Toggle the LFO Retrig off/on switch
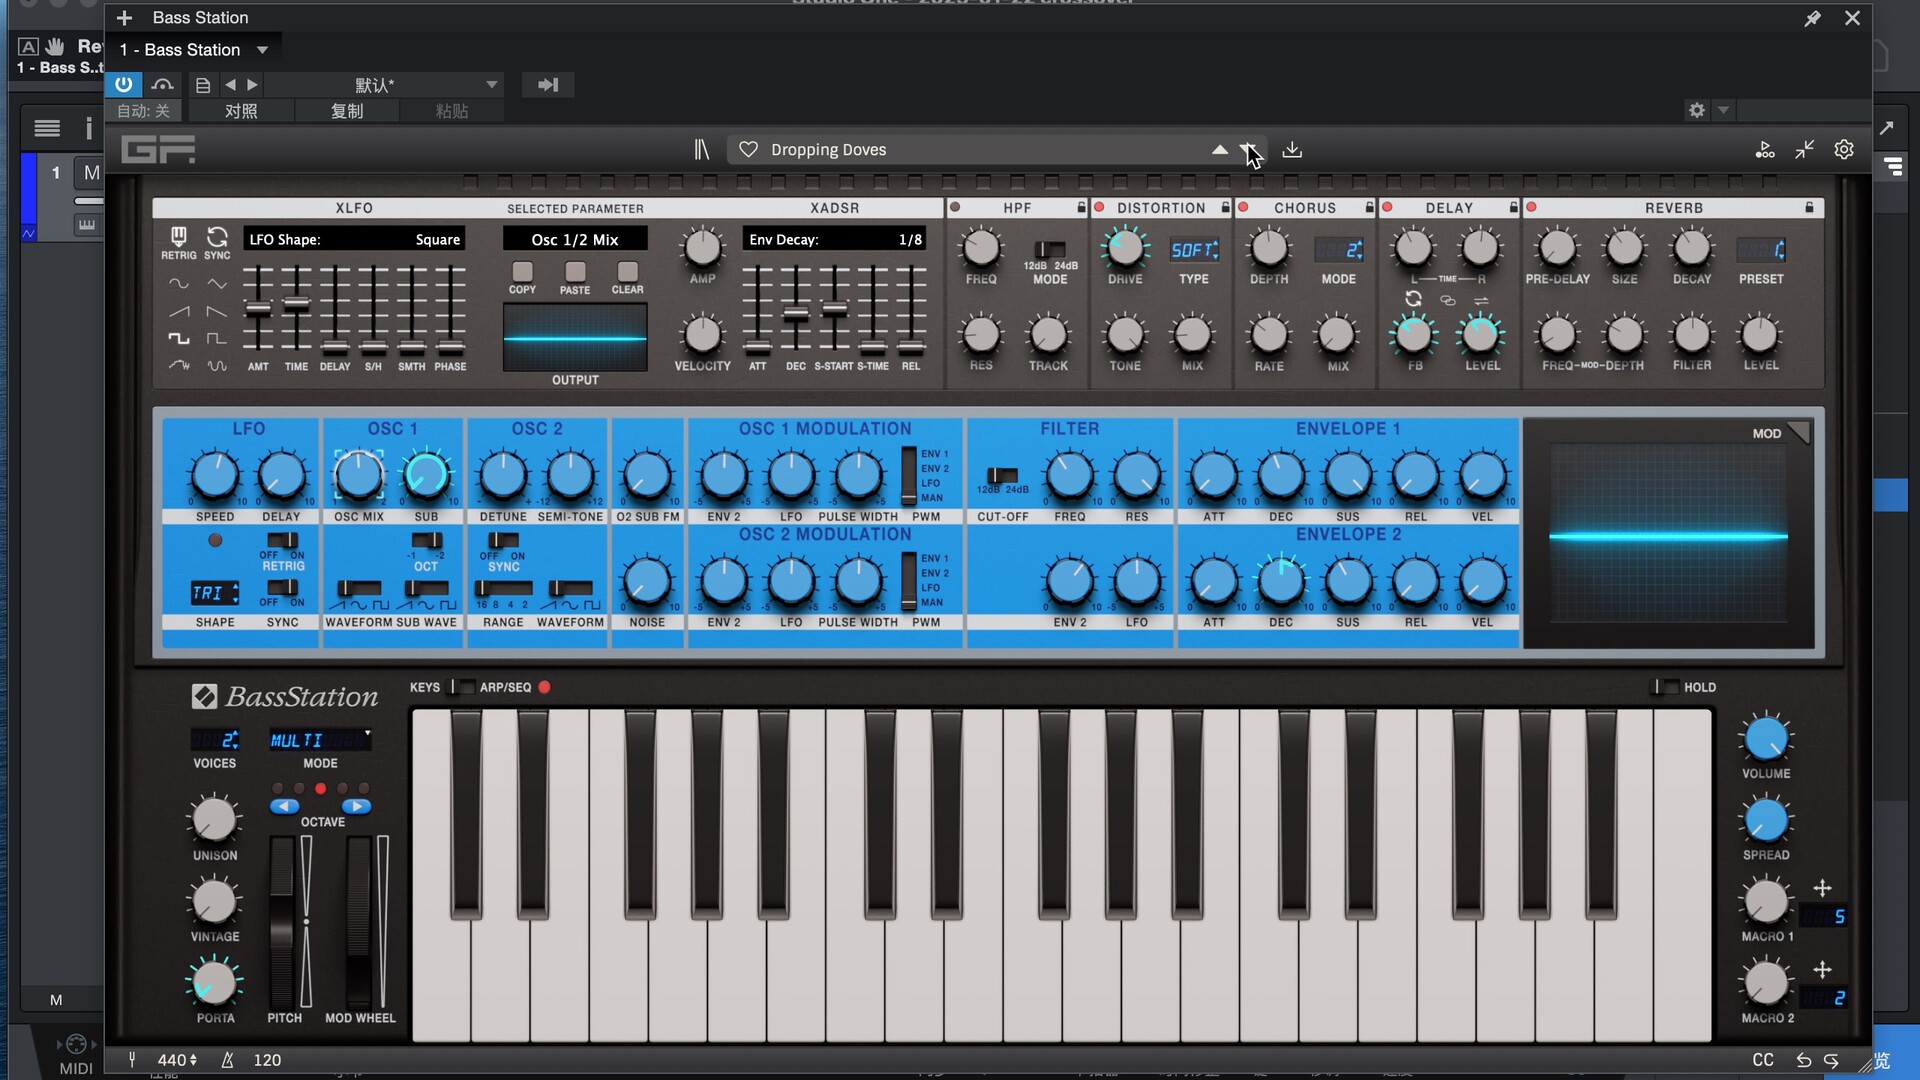 (x=283, y=540)
